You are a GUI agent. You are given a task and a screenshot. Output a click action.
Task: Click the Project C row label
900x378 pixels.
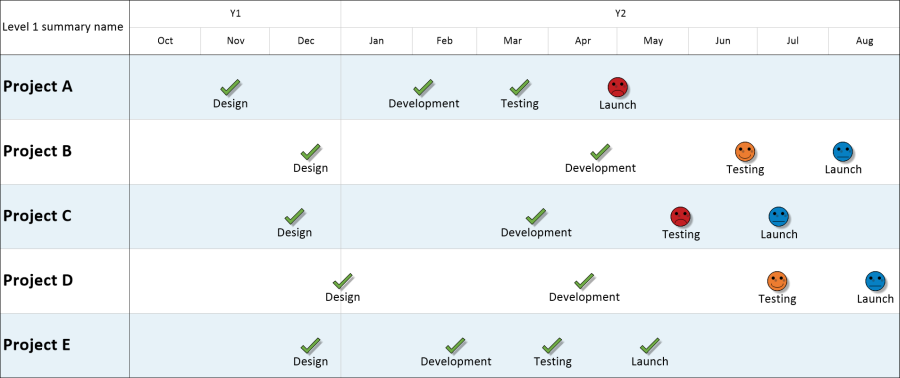click(37, 216)
